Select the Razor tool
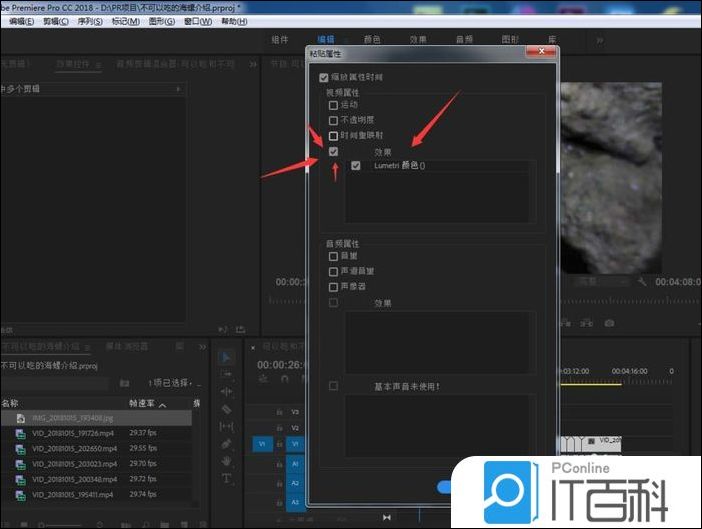 [226, 409]
